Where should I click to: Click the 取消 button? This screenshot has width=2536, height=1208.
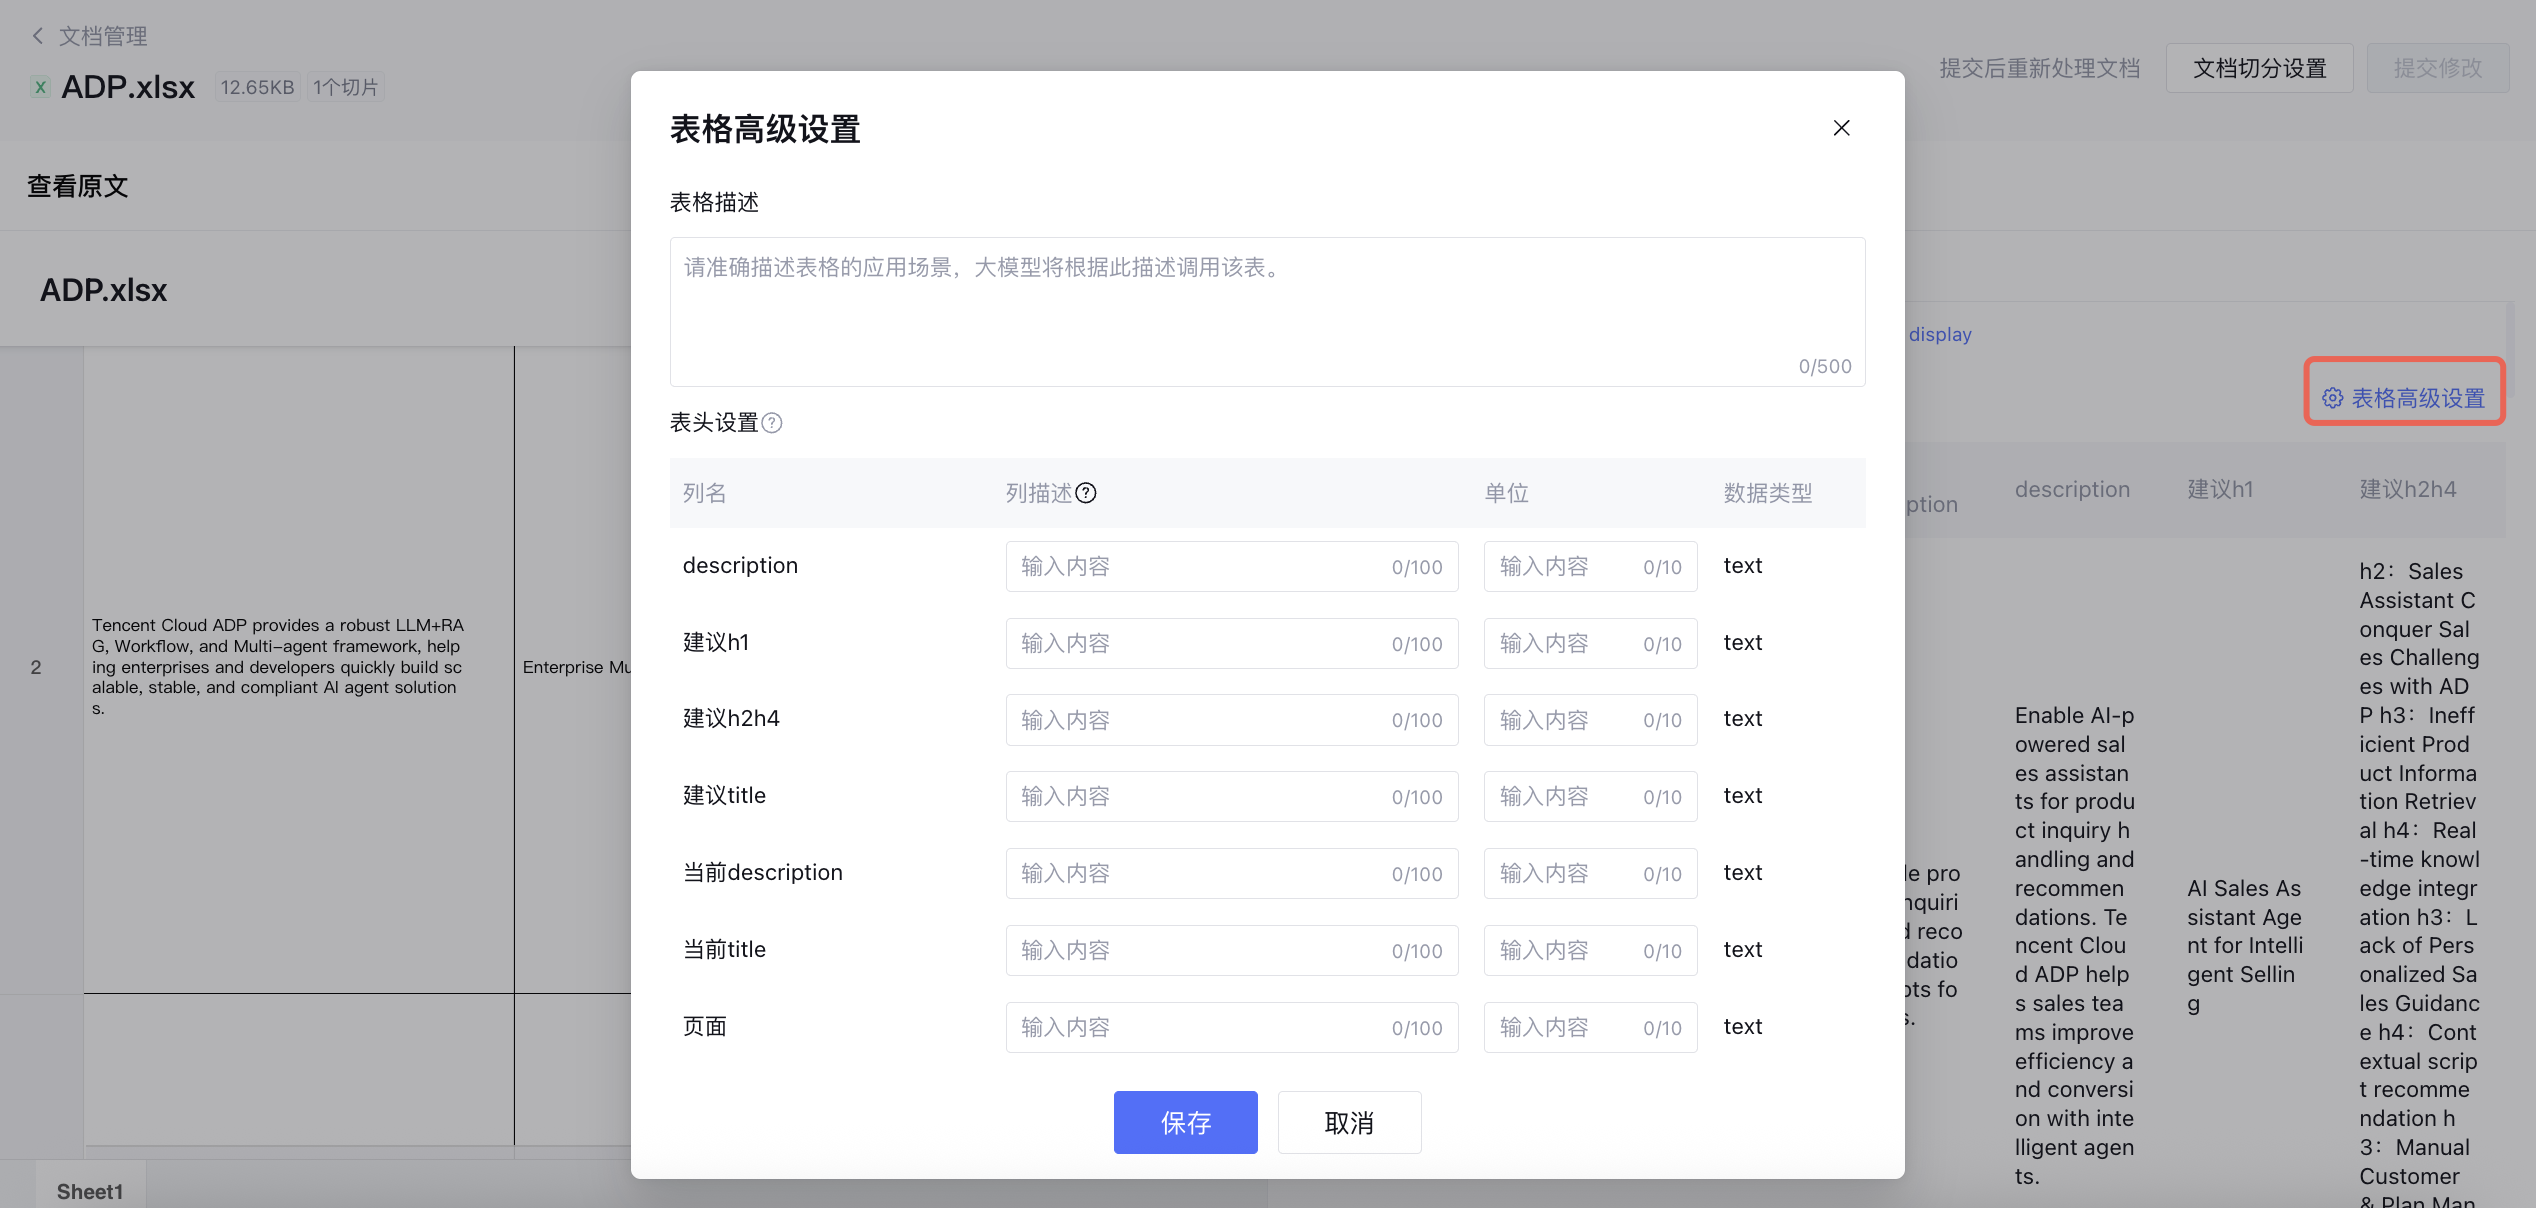click(1349, 1122)
